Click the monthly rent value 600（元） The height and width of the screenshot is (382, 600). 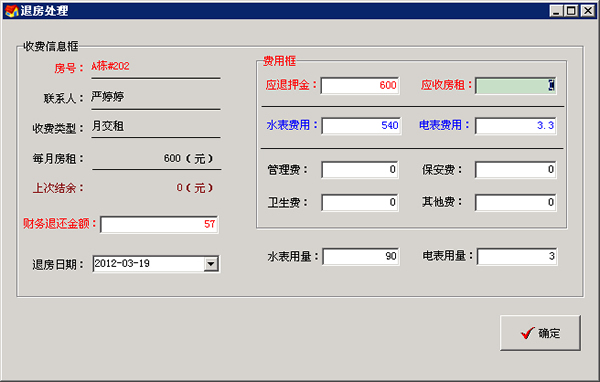tap(188, 158)
